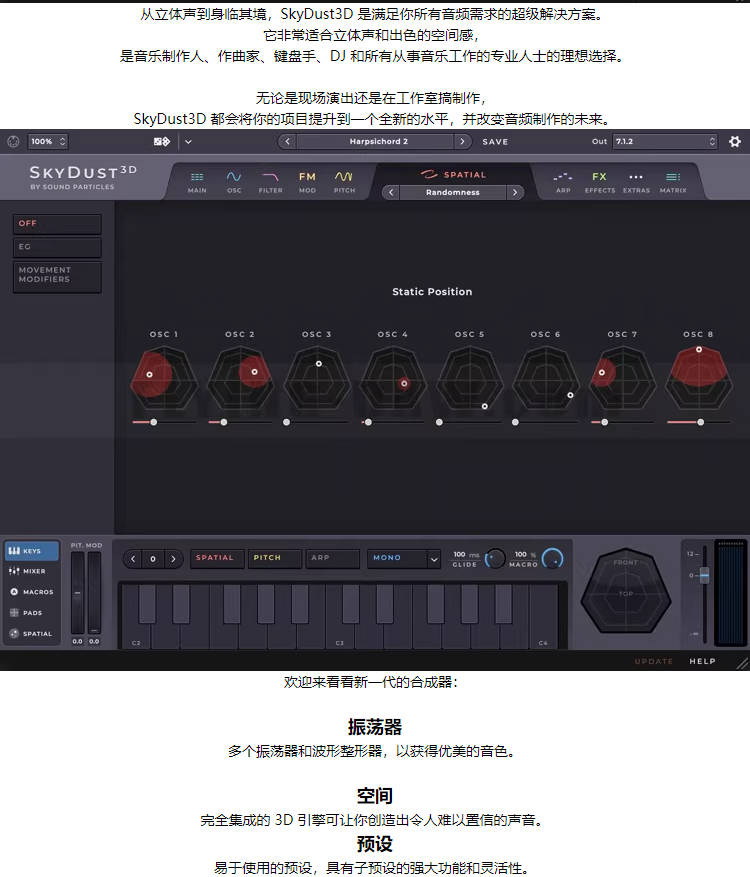The height and width of the screenshot is (877, 750).
Task: Click the randomize dice icon
Action: (x=162, y=142)
